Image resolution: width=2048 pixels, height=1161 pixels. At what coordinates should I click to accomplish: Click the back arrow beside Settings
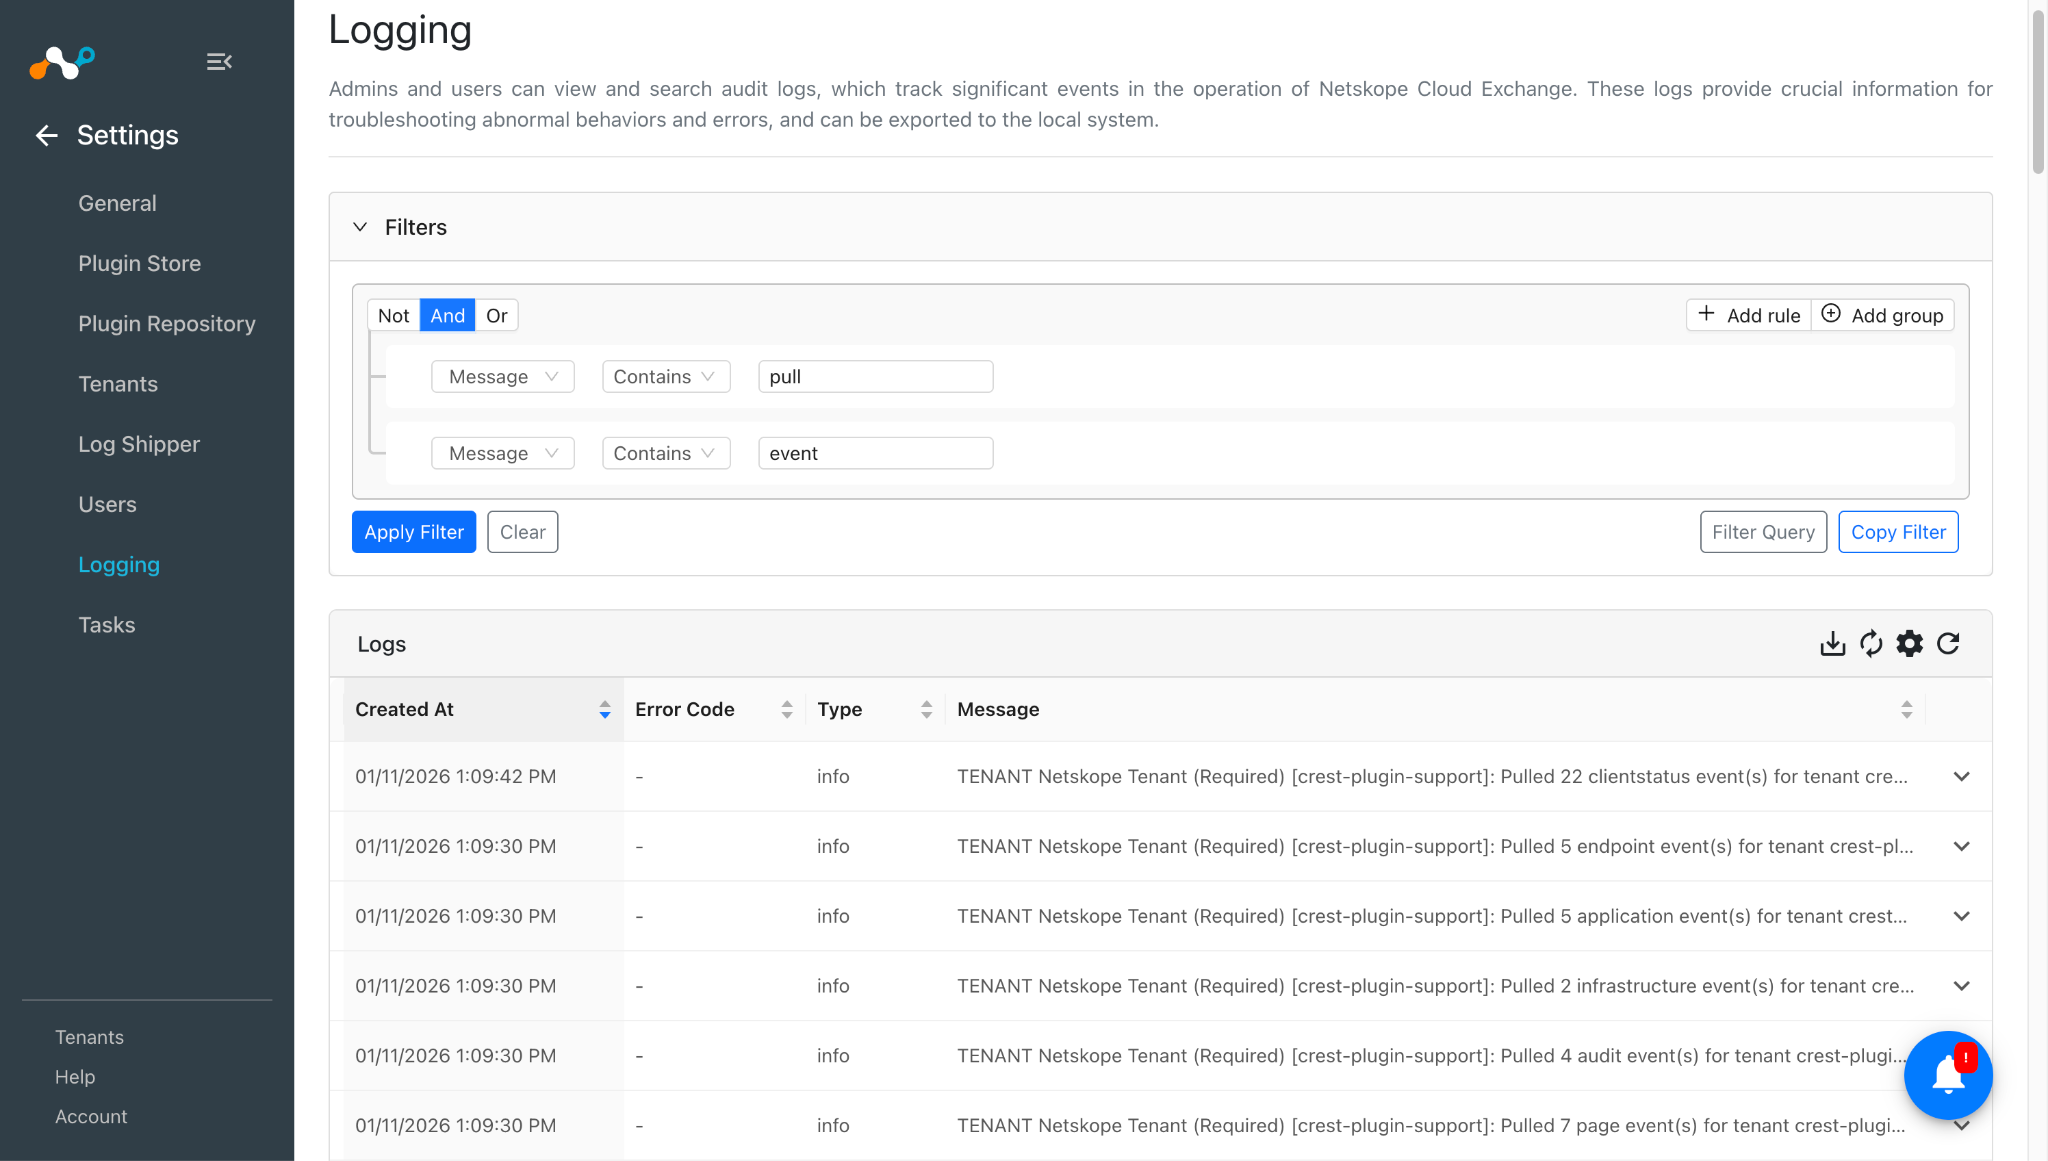click(47, 135)
